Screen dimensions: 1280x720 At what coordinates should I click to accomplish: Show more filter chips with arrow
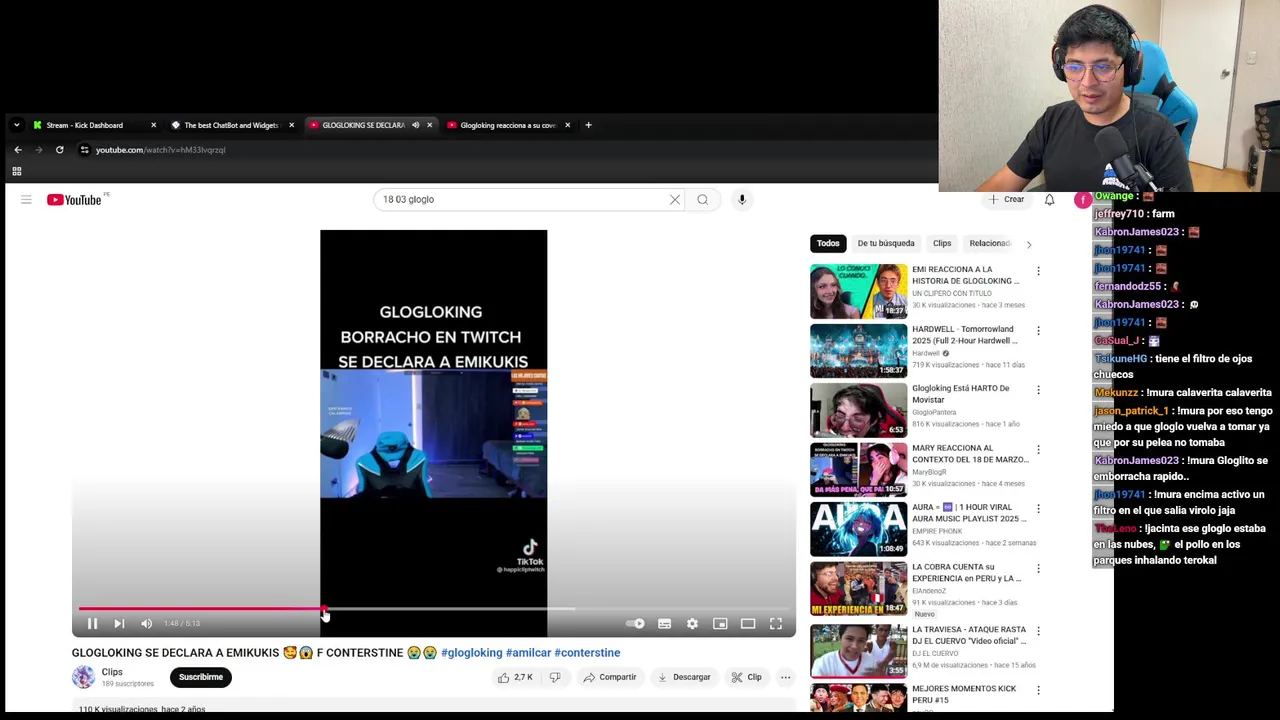point(1028,243)
